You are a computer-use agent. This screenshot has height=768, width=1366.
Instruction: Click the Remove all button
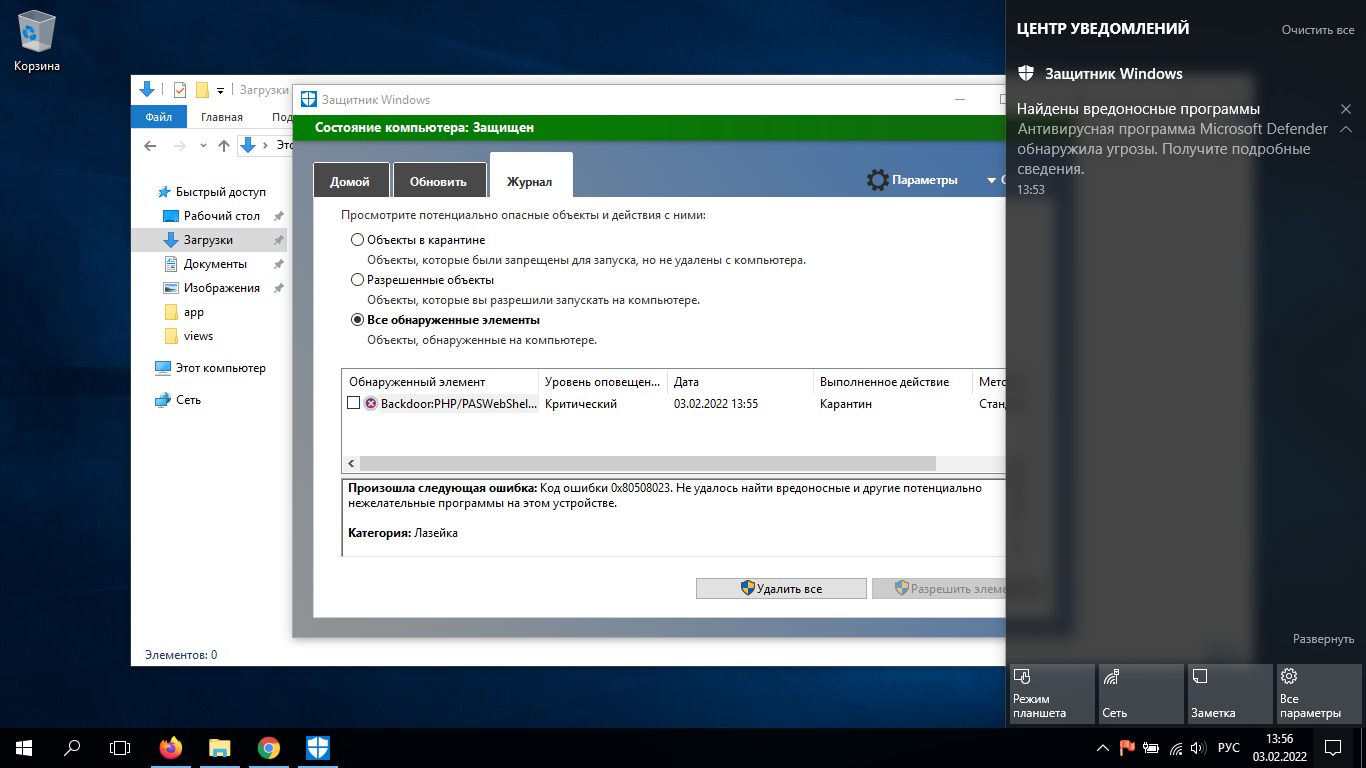781,588
